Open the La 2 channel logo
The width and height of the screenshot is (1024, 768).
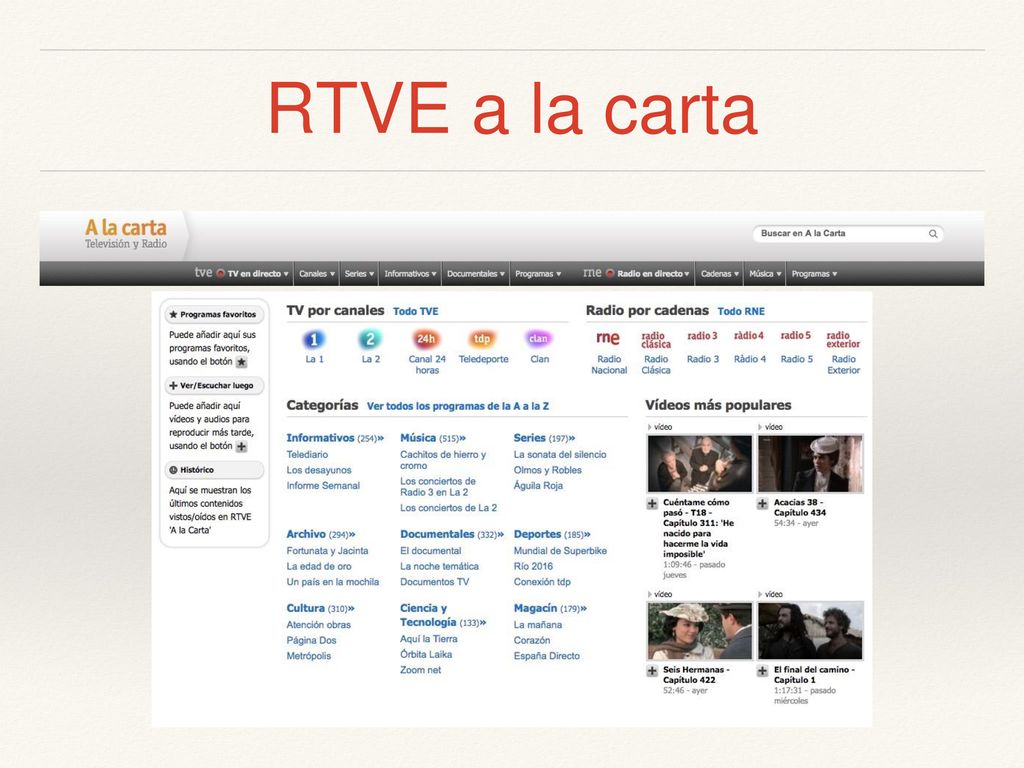click(x=370, y=339)
